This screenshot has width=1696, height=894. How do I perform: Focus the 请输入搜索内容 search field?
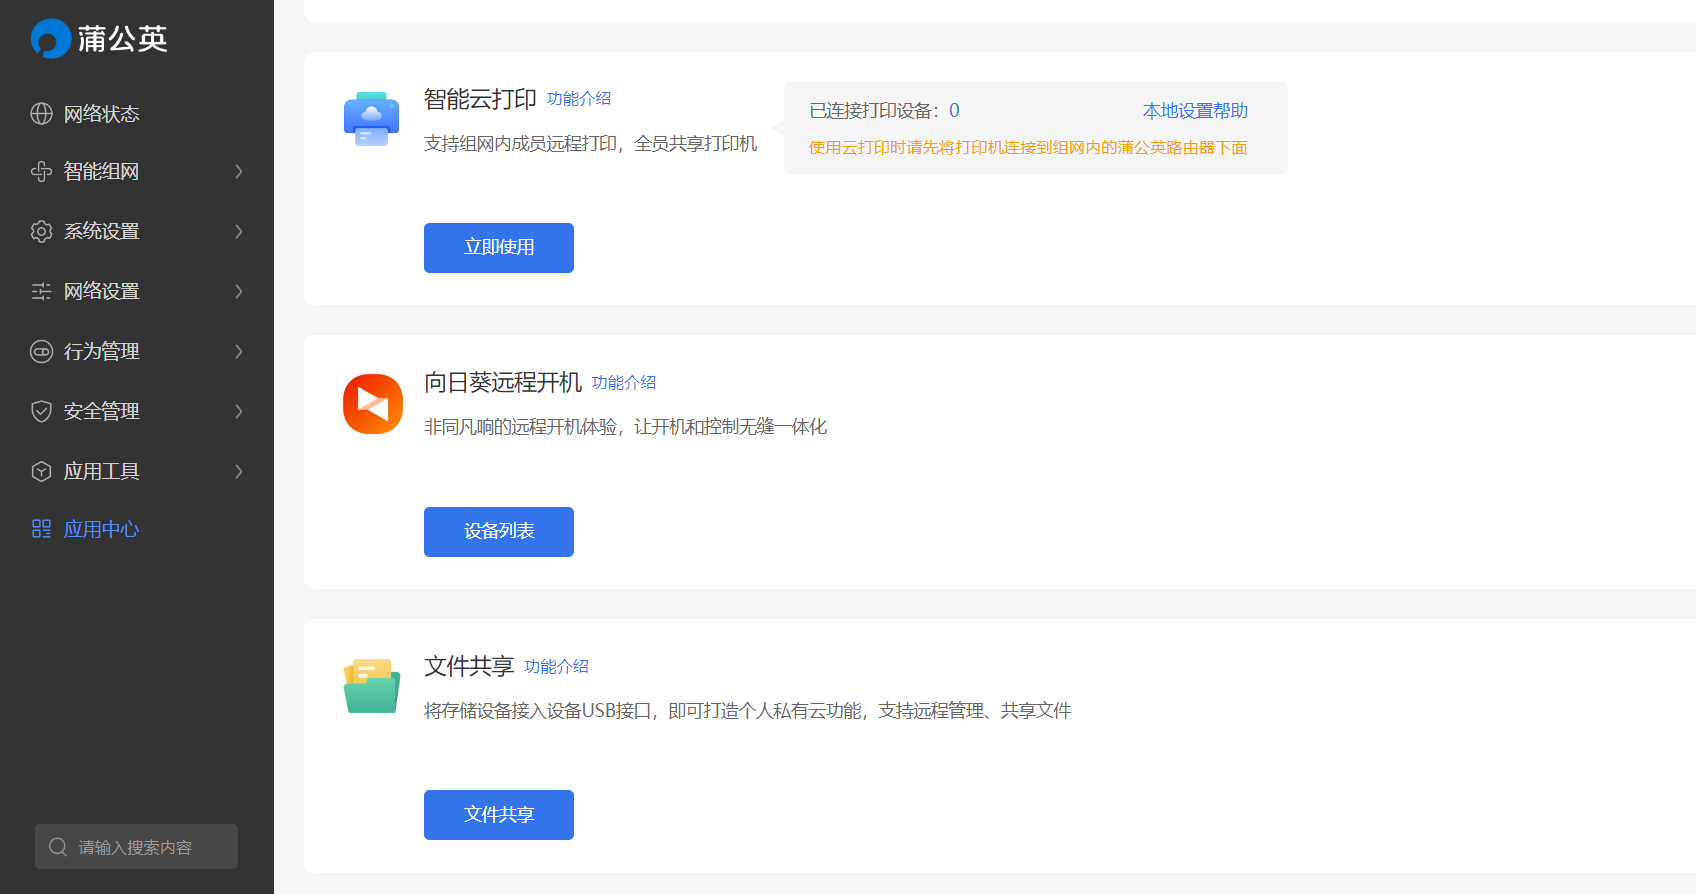[136, 847]
